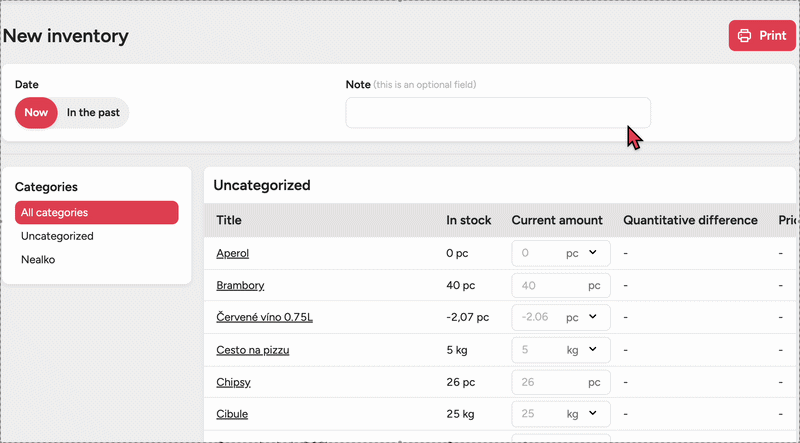Open the Aperol item link

pos(232,254)
